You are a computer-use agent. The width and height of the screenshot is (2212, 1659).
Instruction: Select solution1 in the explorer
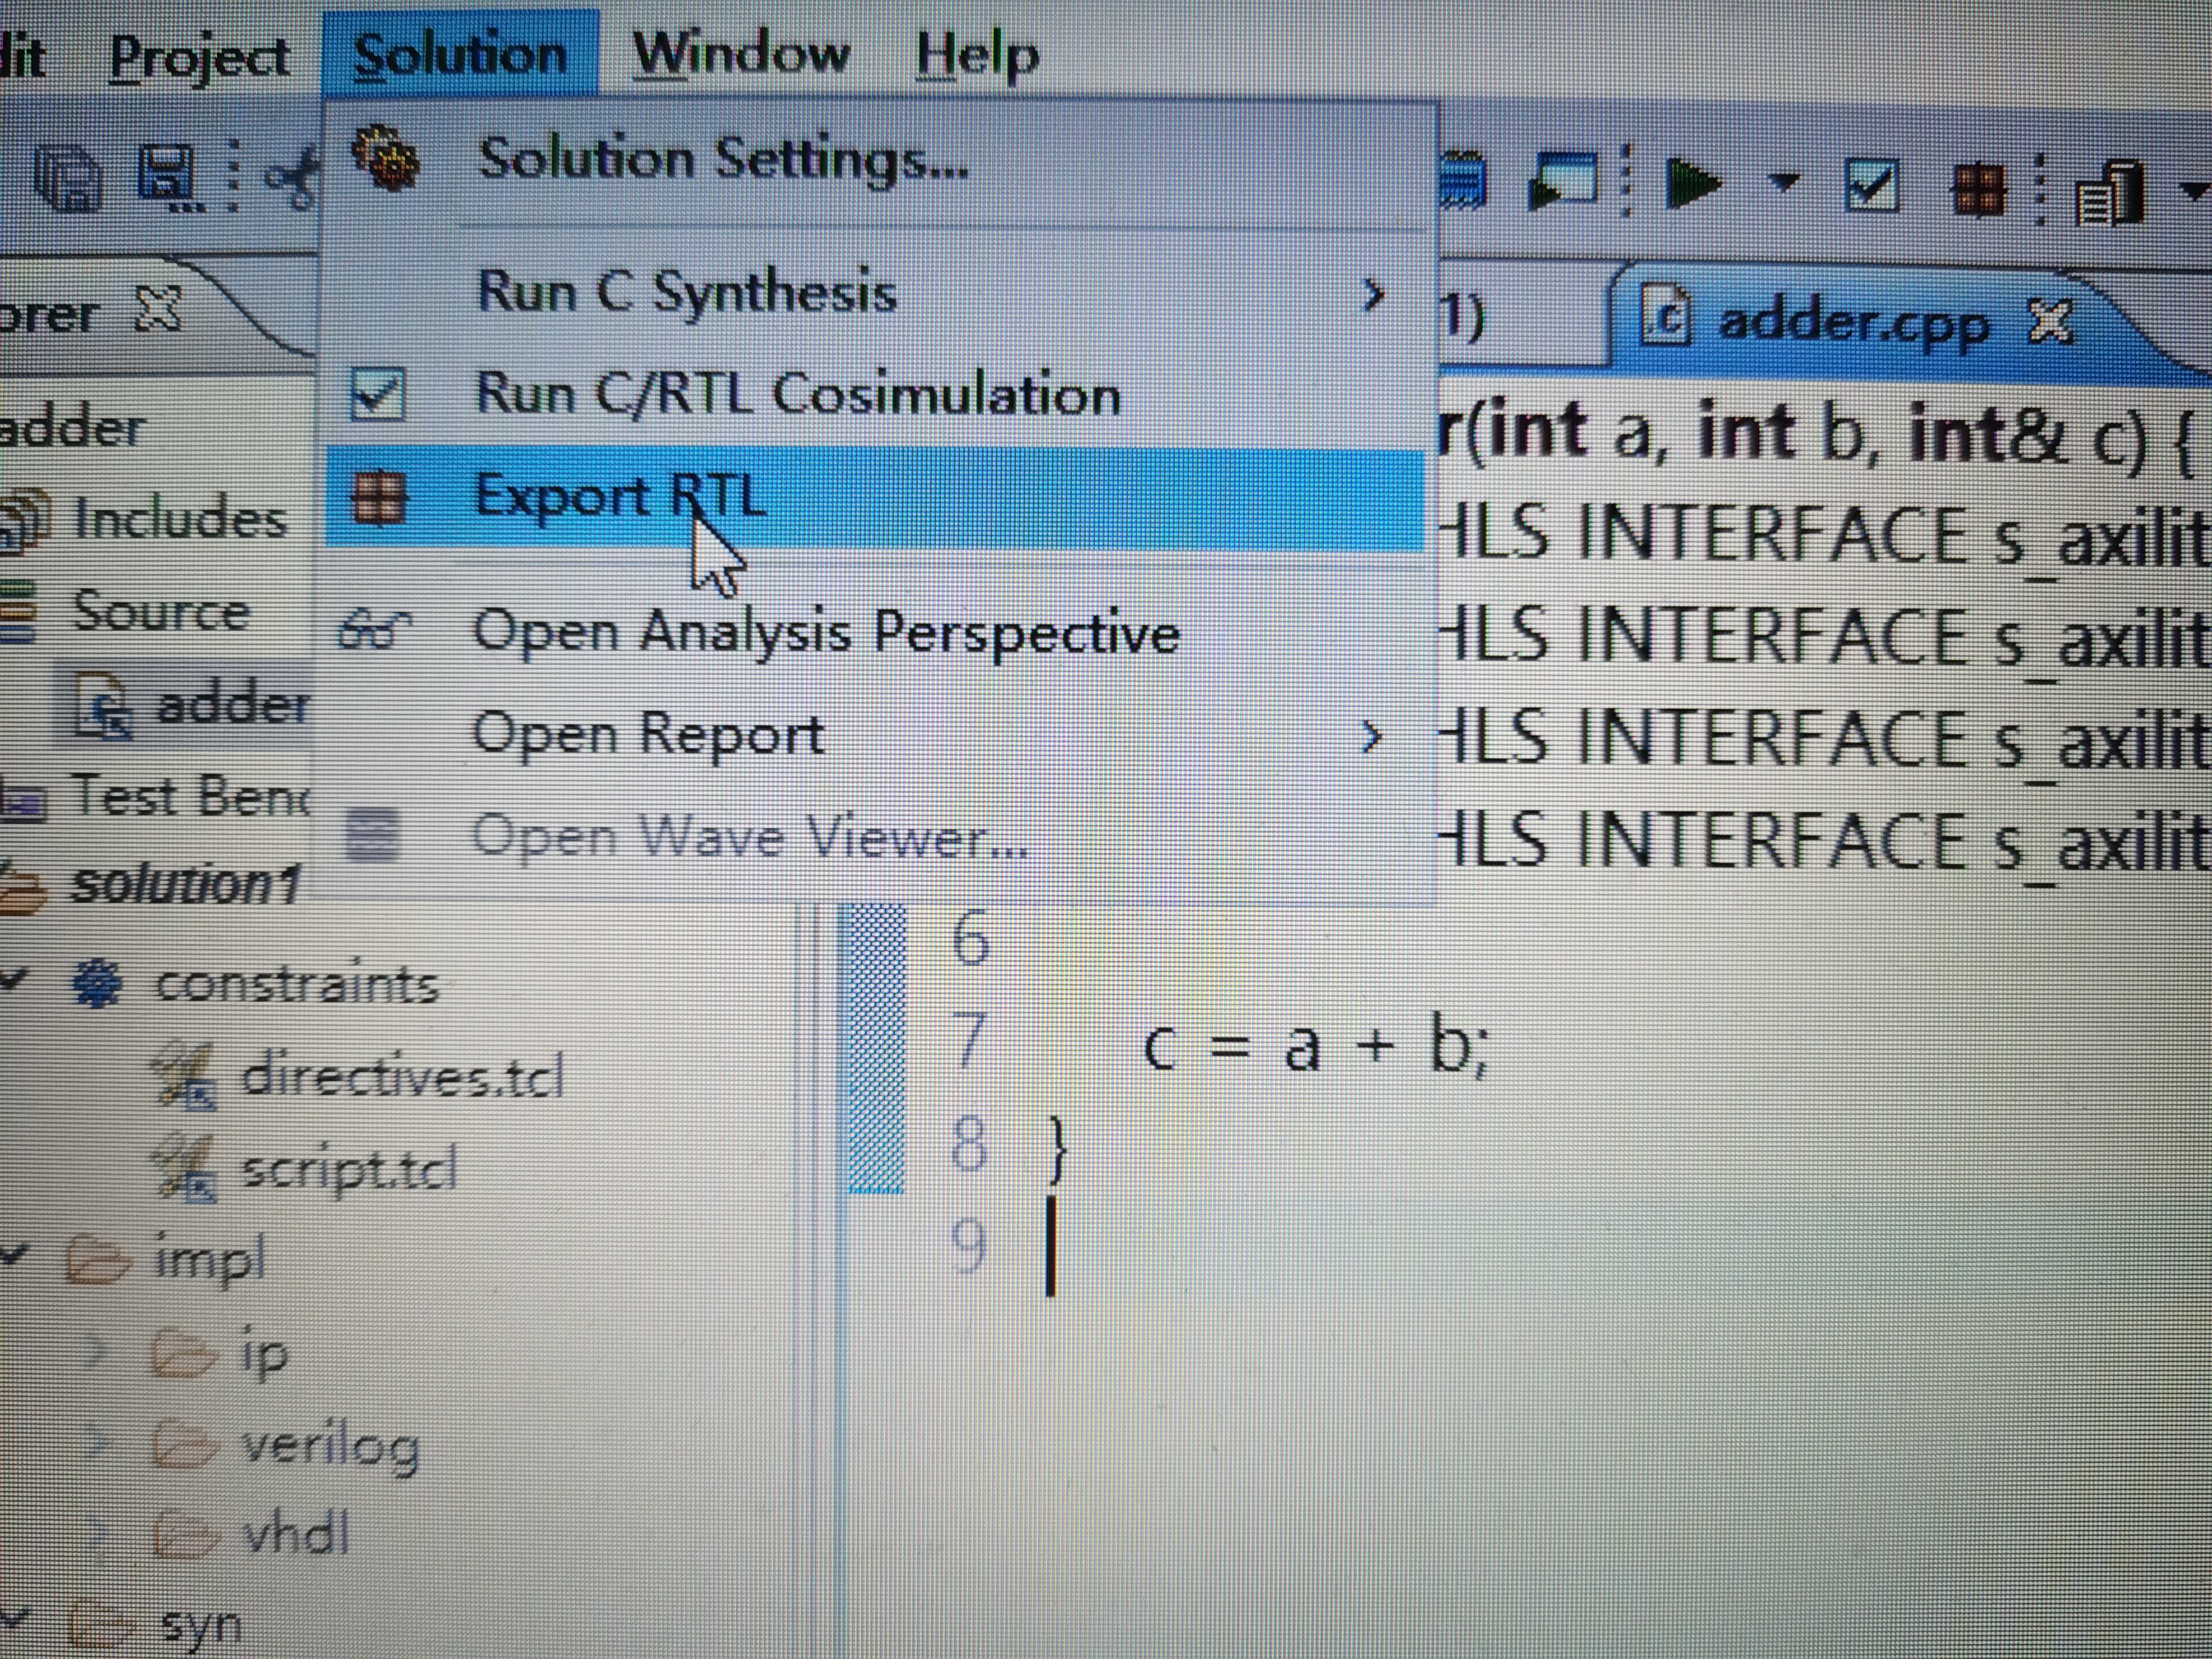tap(185, 885)
